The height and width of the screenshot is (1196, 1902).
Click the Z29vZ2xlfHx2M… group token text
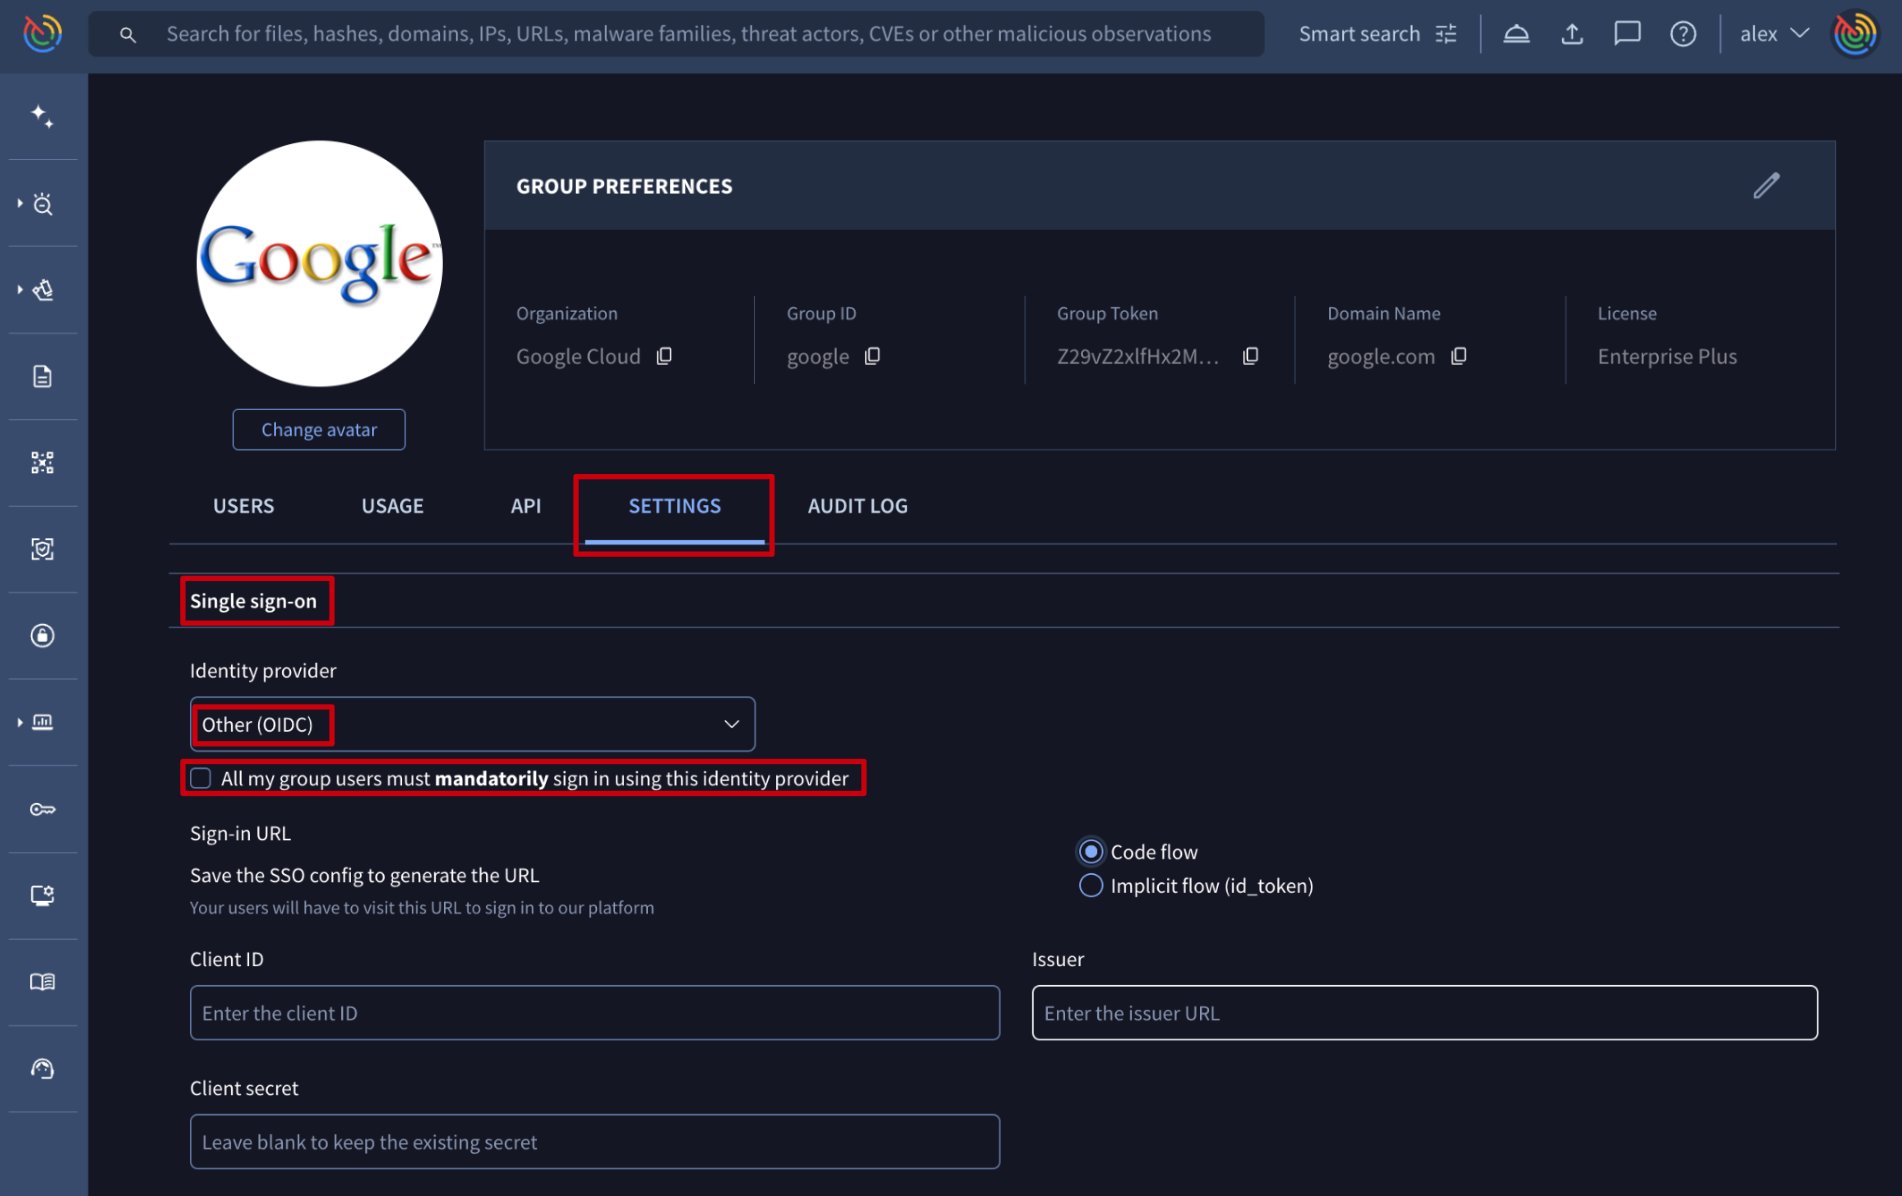pyautogui.click(x=1138, y=356)
